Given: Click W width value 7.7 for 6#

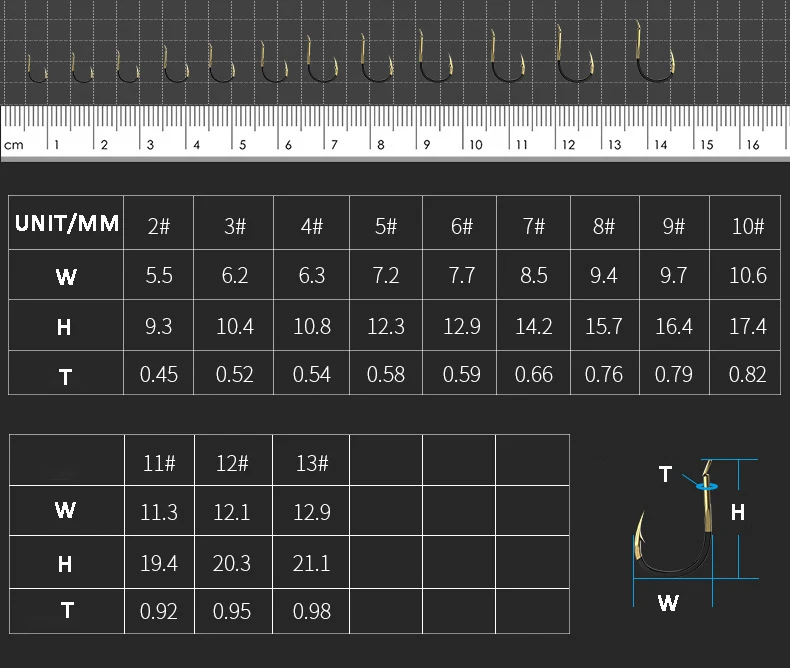Looking at the screenshot, I should (462, 276).
